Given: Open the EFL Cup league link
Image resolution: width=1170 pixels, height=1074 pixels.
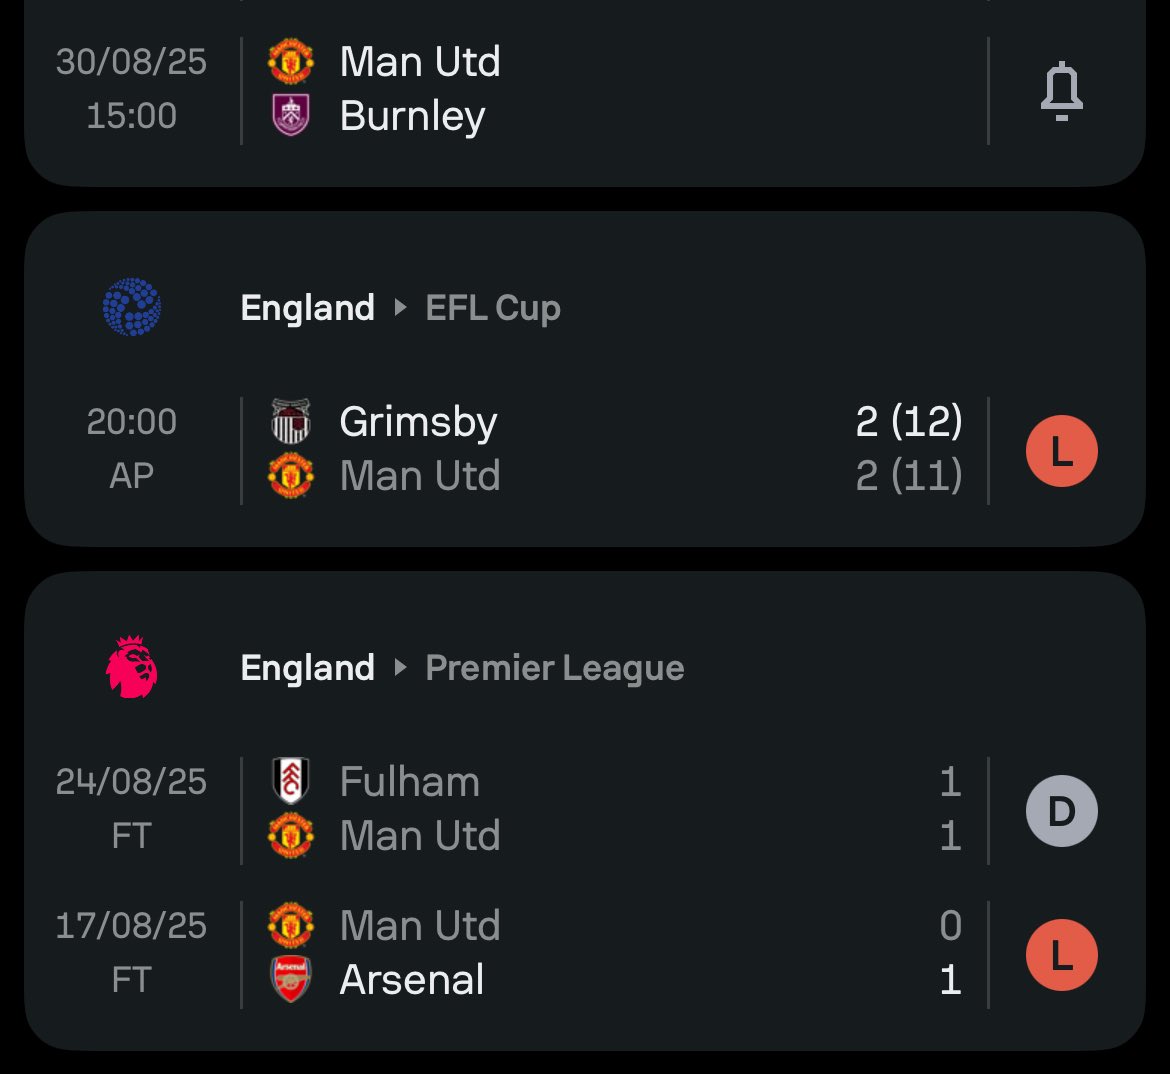Looking at the screenshot, I should coord(492,309).
